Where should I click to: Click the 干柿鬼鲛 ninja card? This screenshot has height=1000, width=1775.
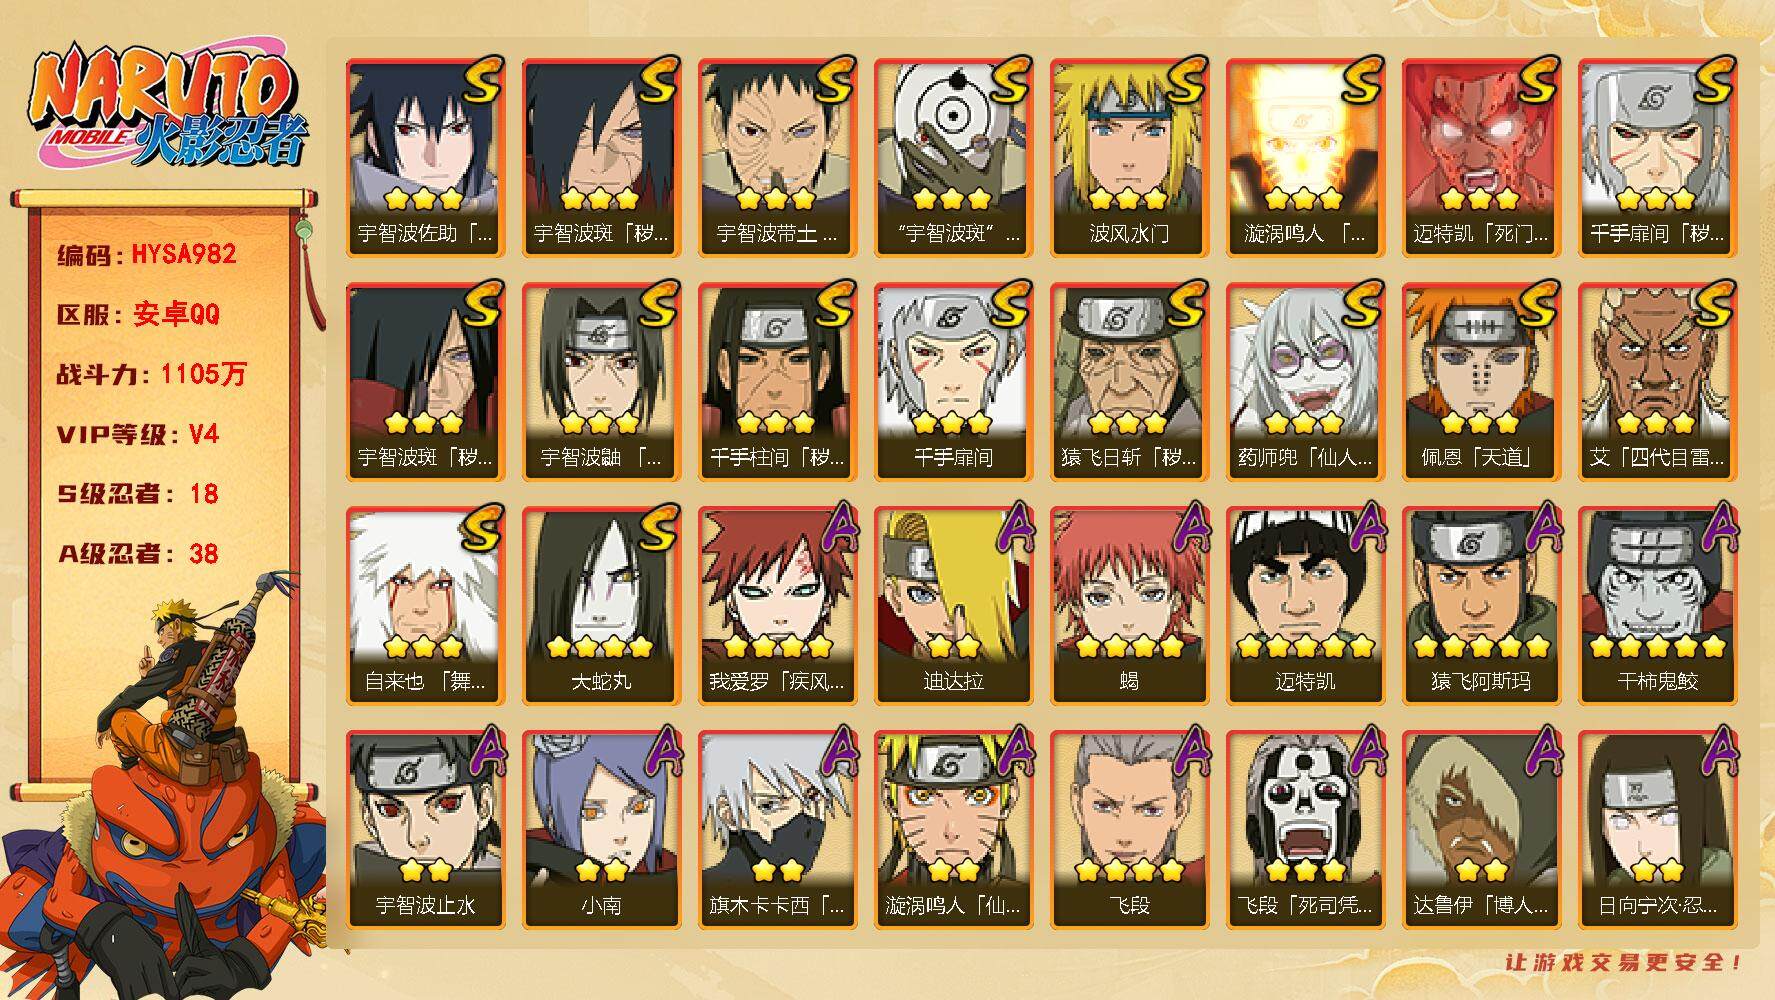(1657, 606)
